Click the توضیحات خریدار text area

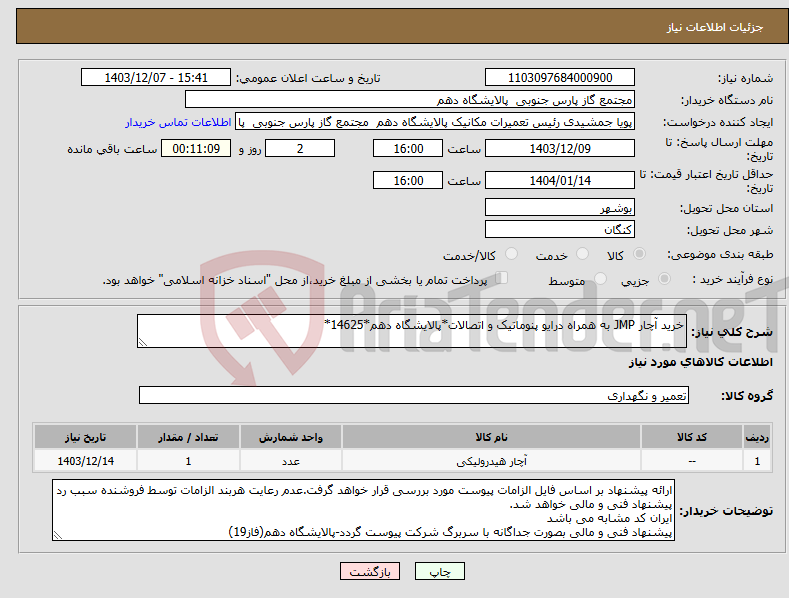point(363,510)
